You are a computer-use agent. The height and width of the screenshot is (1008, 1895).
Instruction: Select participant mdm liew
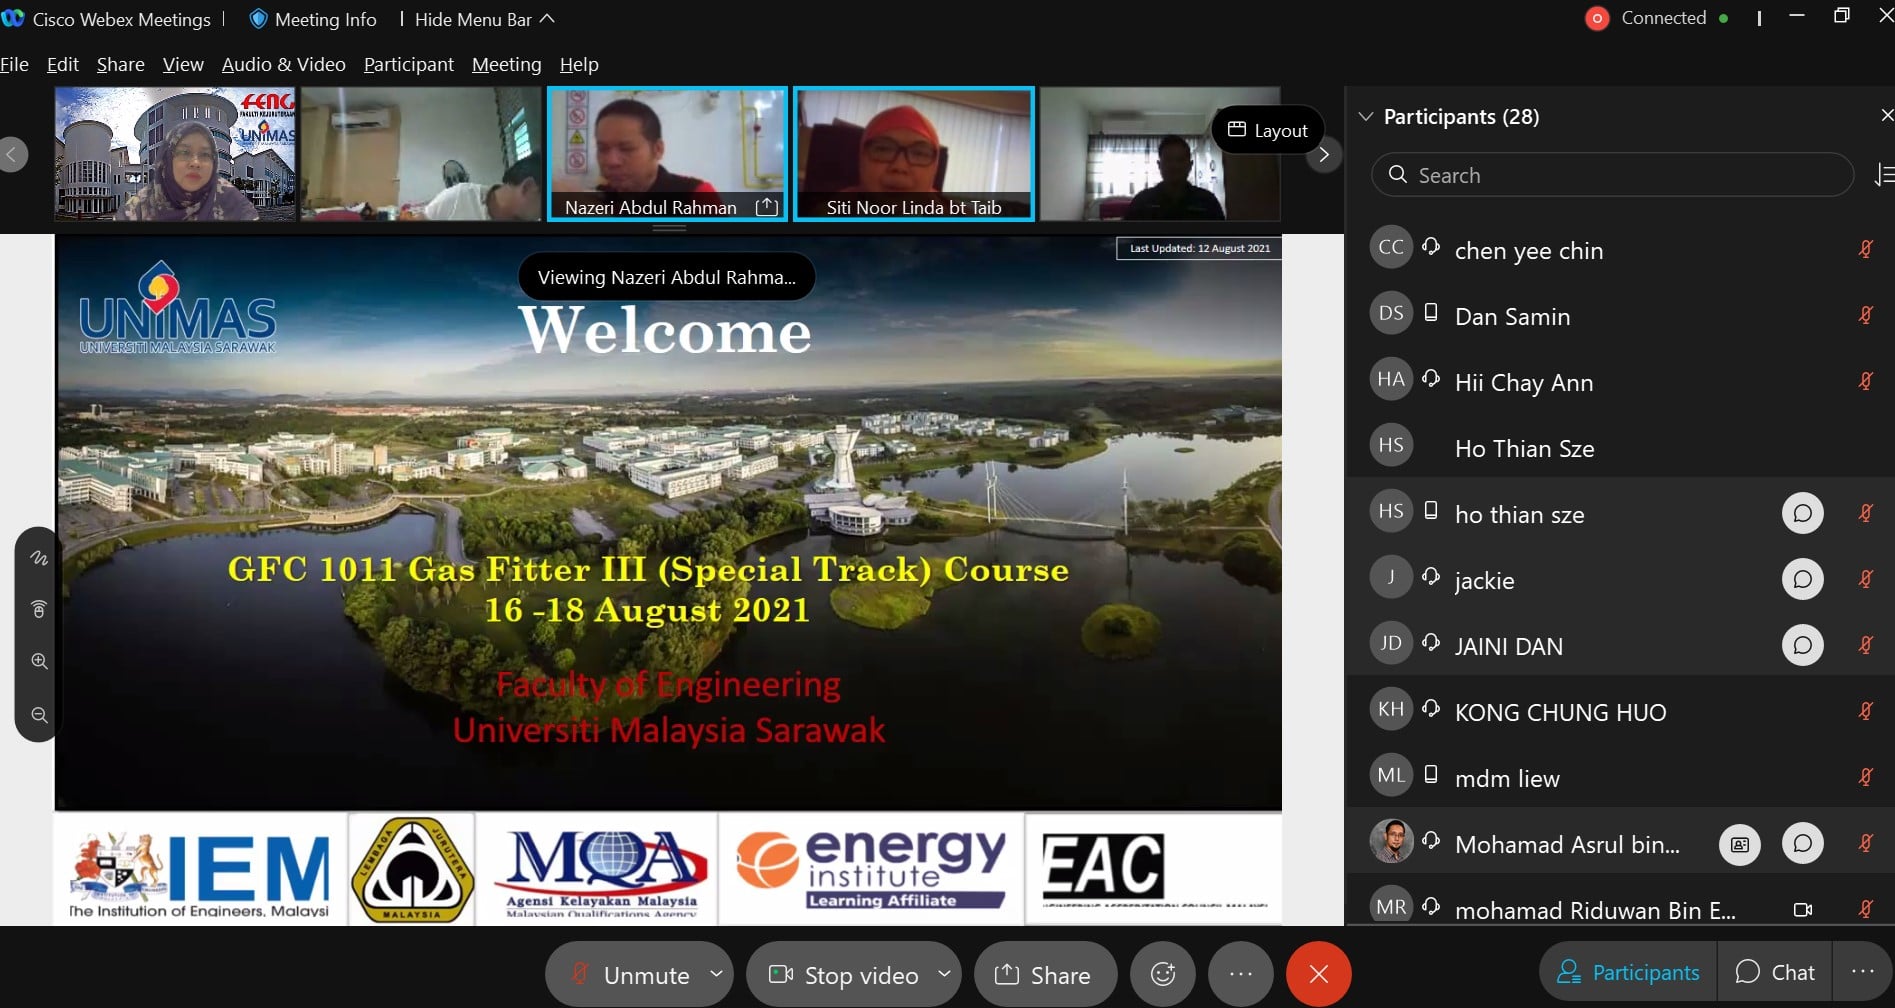tap(1620, 777)
